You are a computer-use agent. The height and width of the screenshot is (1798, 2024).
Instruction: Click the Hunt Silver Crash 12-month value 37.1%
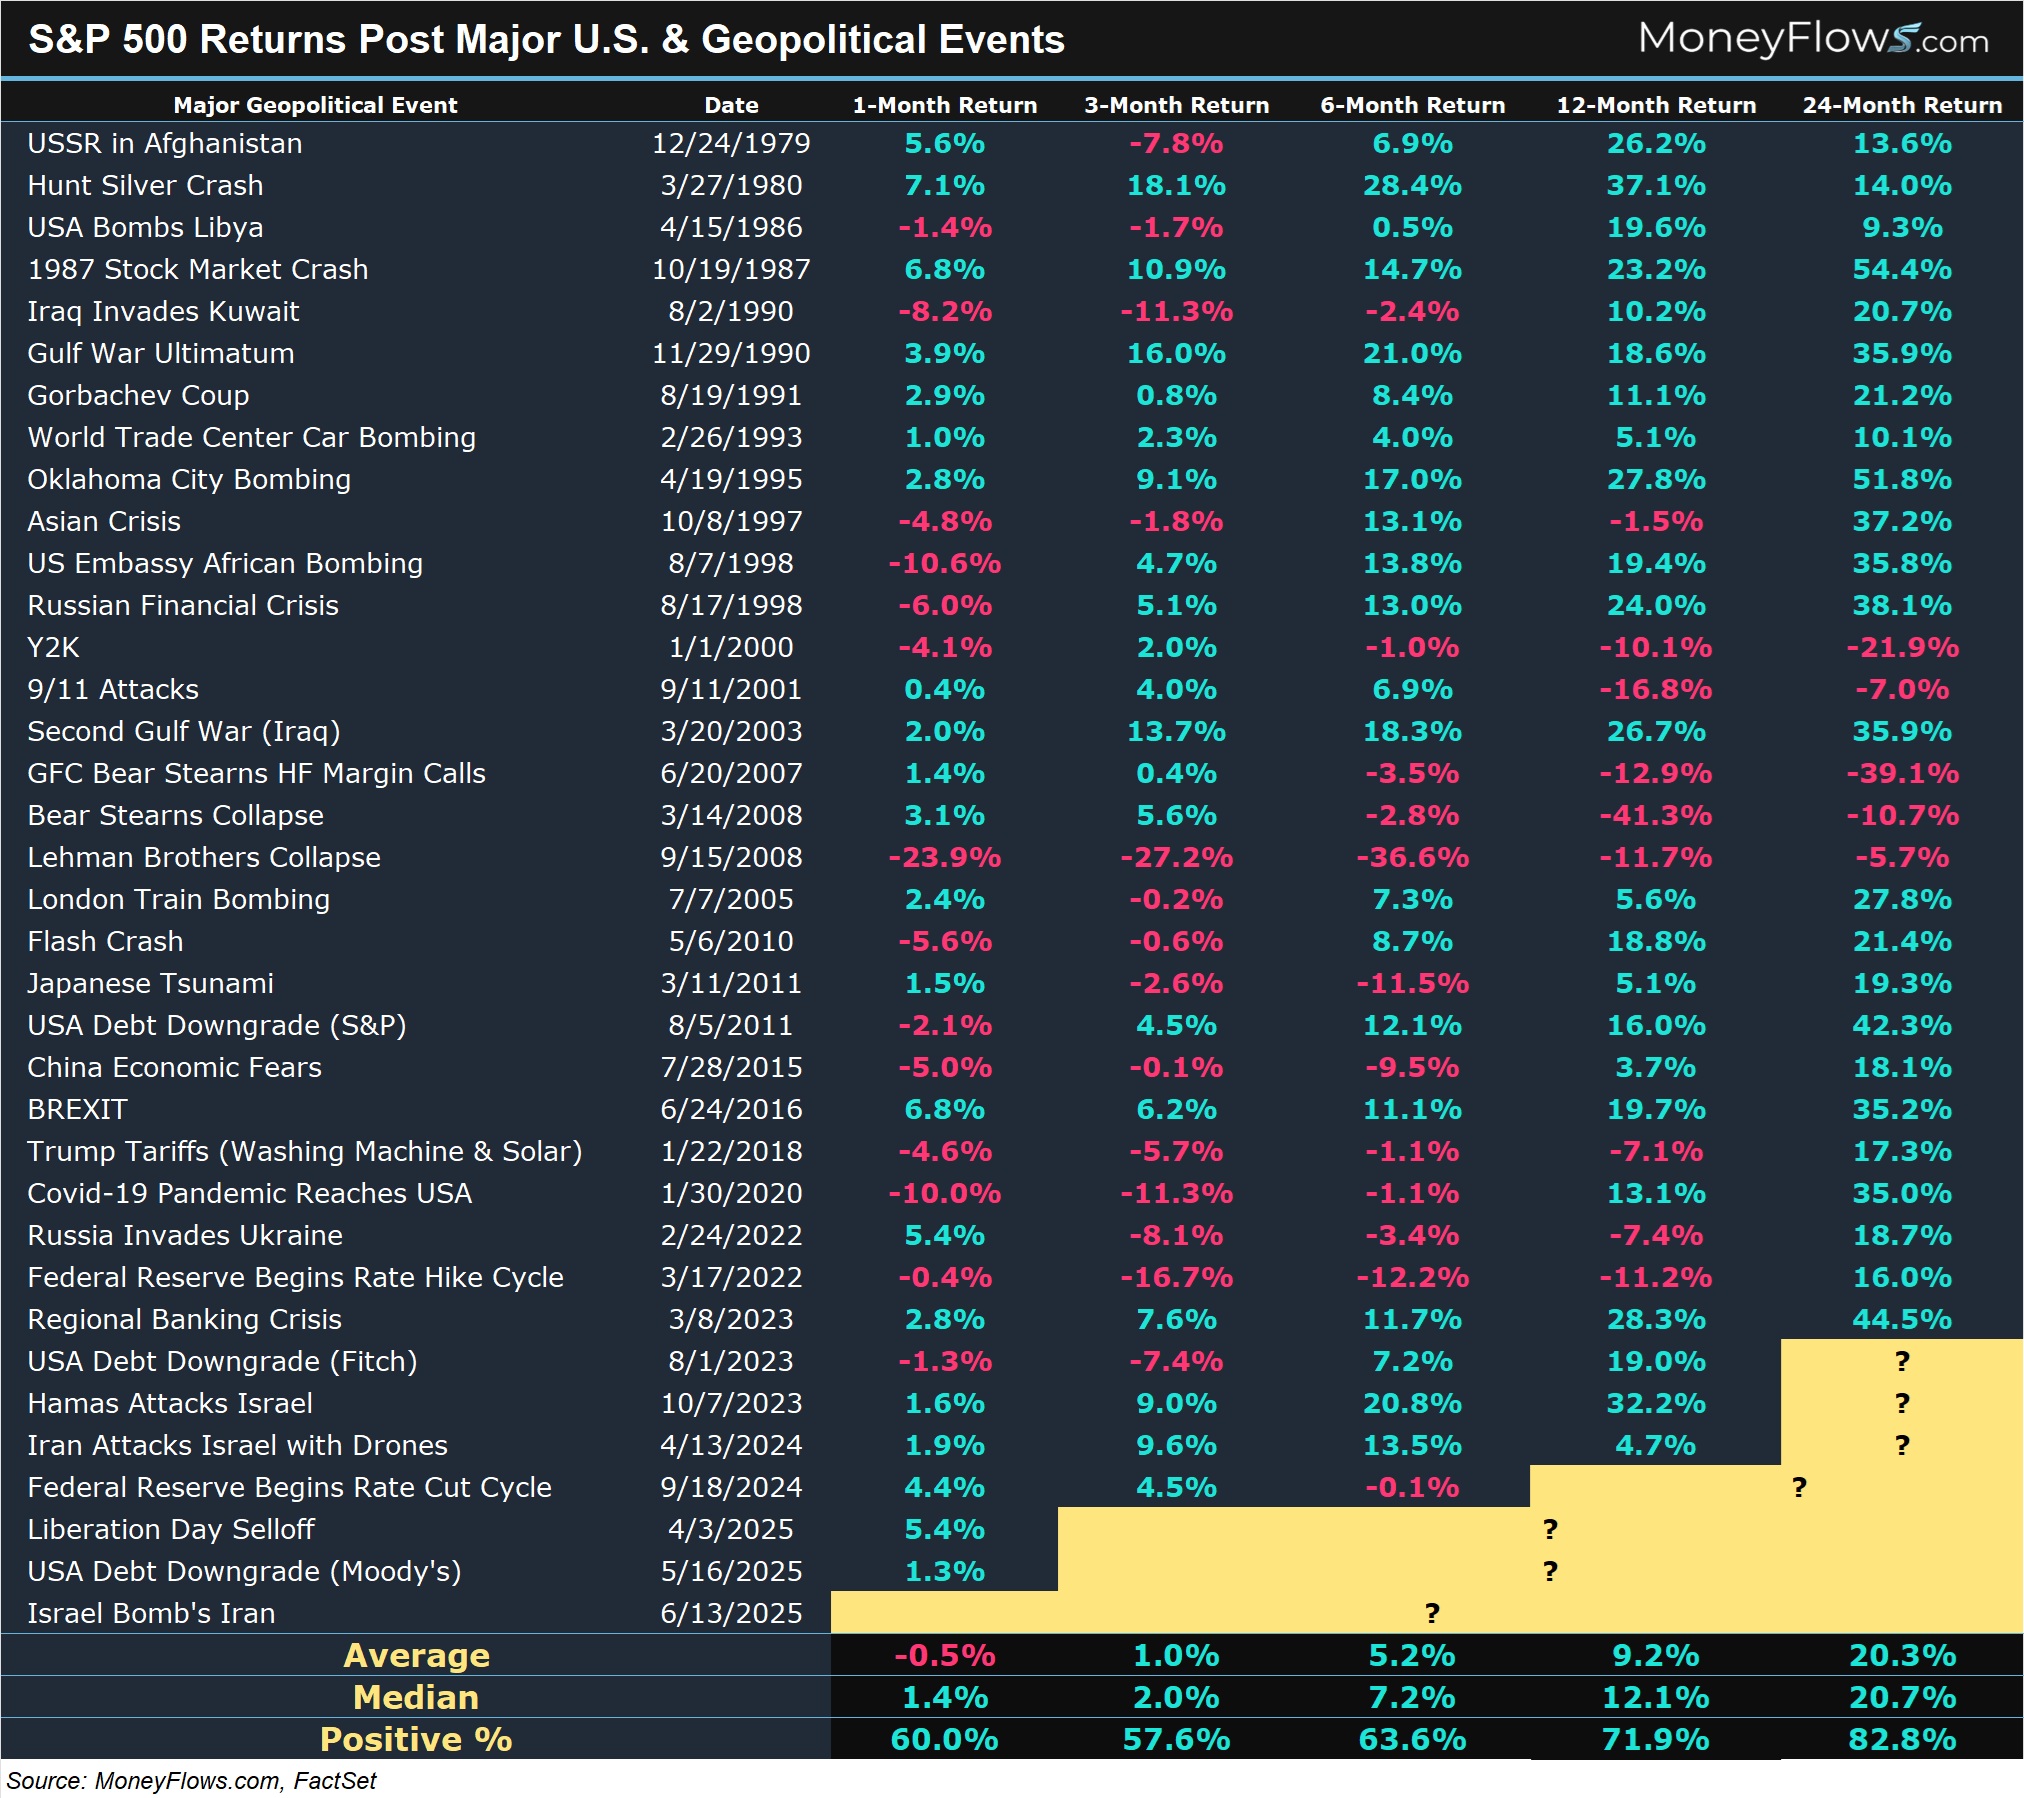(1655, 185)
